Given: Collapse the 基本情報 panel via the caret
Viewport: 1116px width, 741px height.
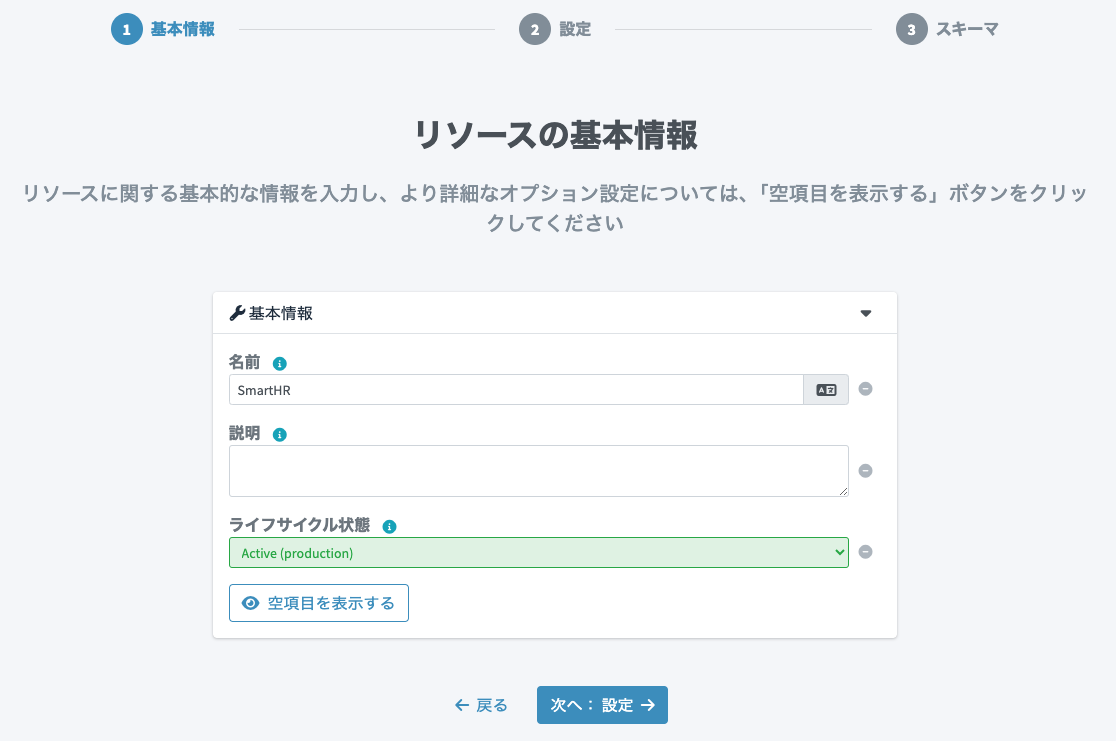Looking at the screenshot, I should pyautogui.click(x=865, y=313).
